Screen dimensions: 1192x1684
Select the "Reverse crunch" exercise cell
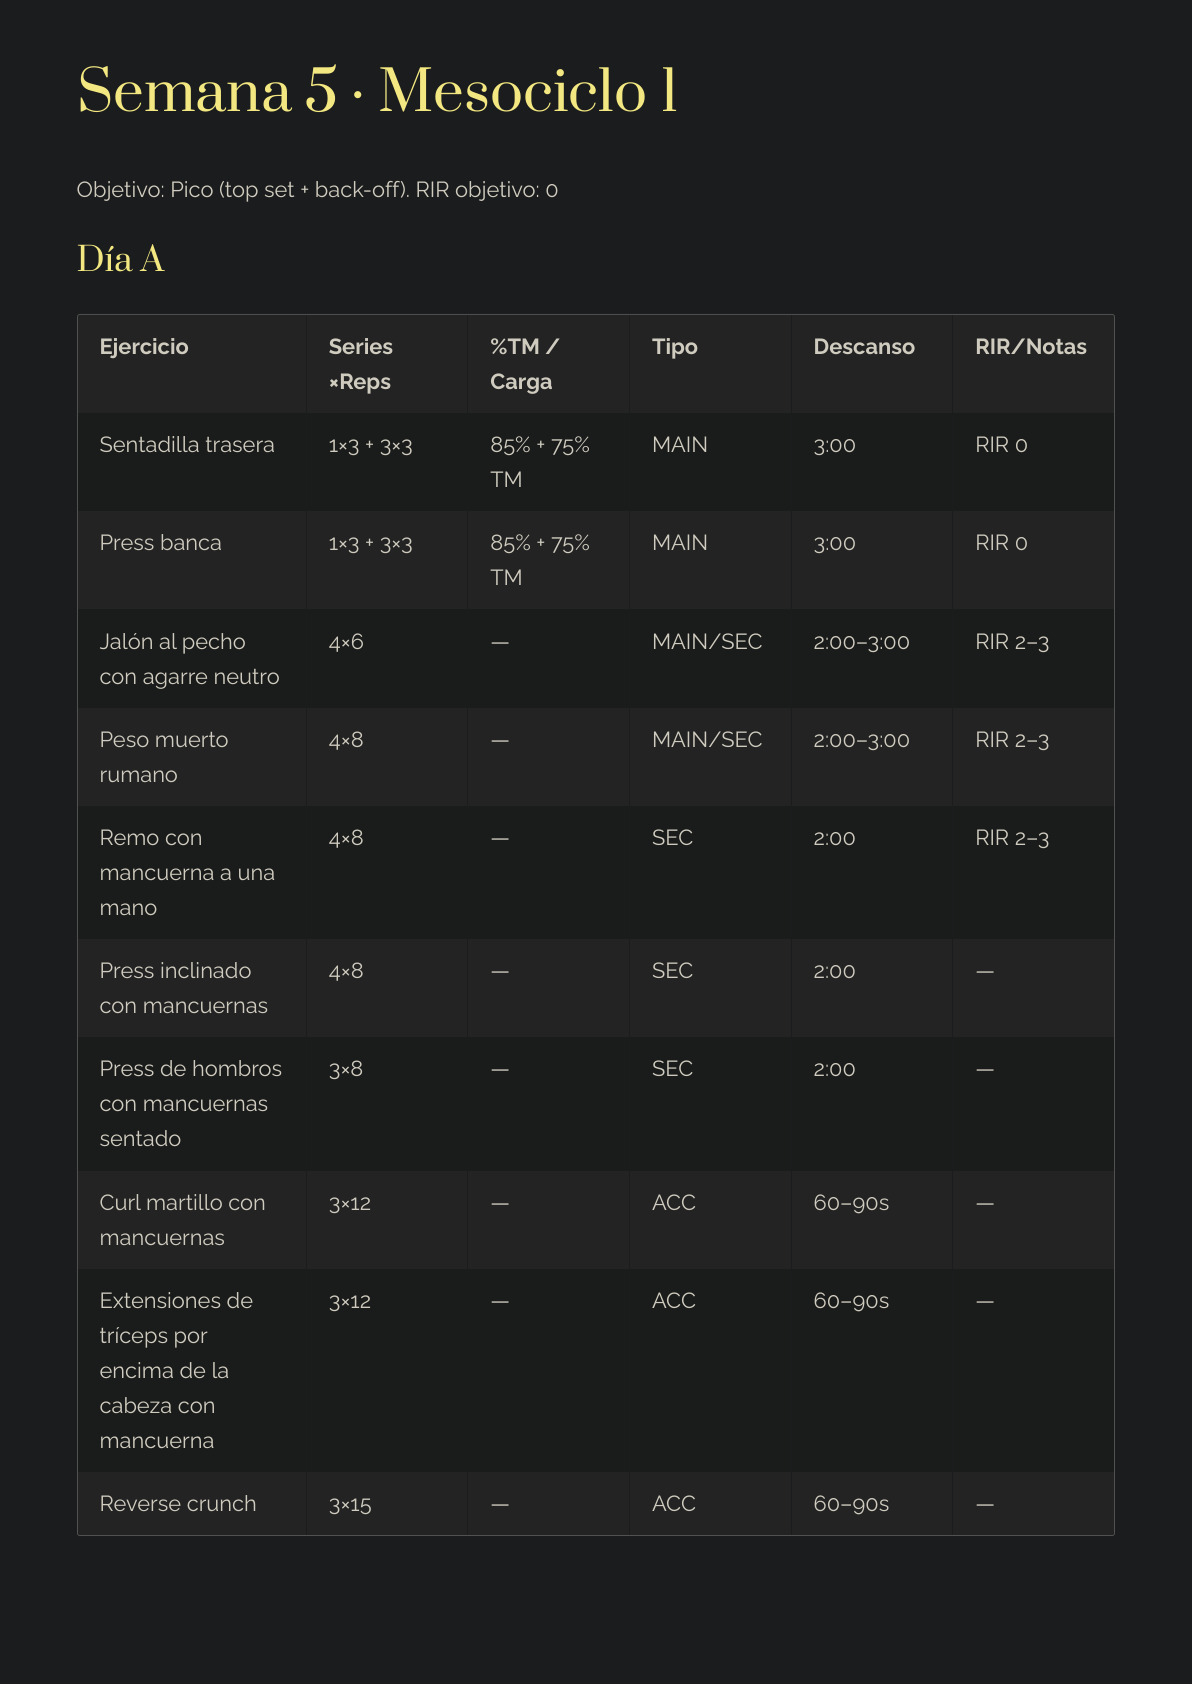(178, 1504)
